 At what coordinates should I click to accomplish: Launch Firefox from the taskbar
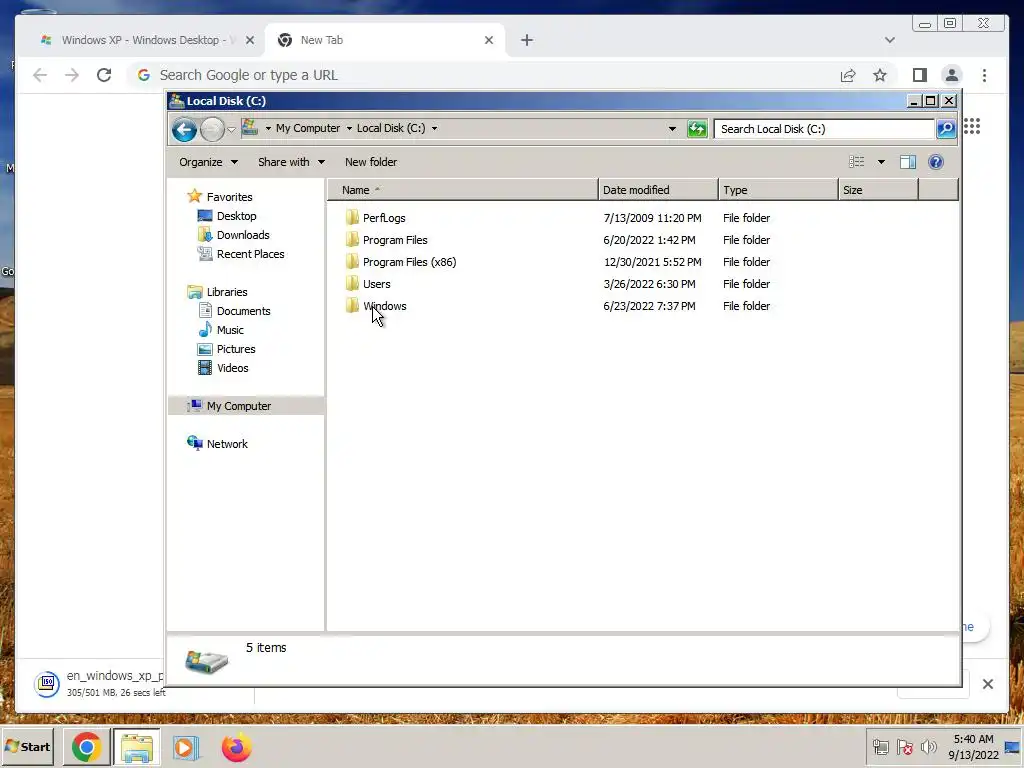tap(236, 747)
